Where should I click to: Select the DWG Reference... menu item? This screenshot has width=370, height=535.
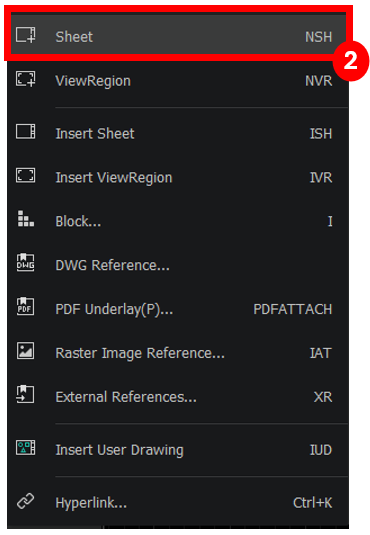point(178,265)
